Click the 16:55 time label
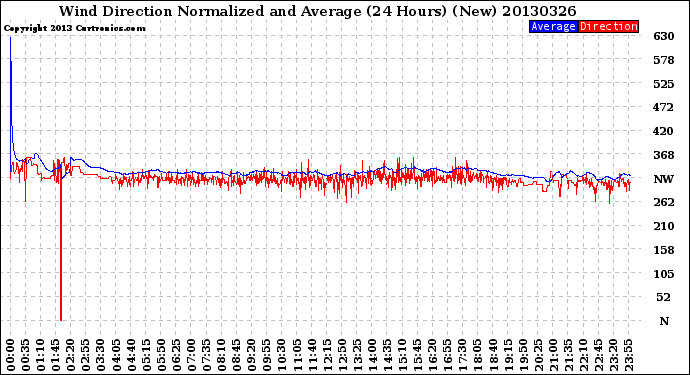 [x=448, y=355]
